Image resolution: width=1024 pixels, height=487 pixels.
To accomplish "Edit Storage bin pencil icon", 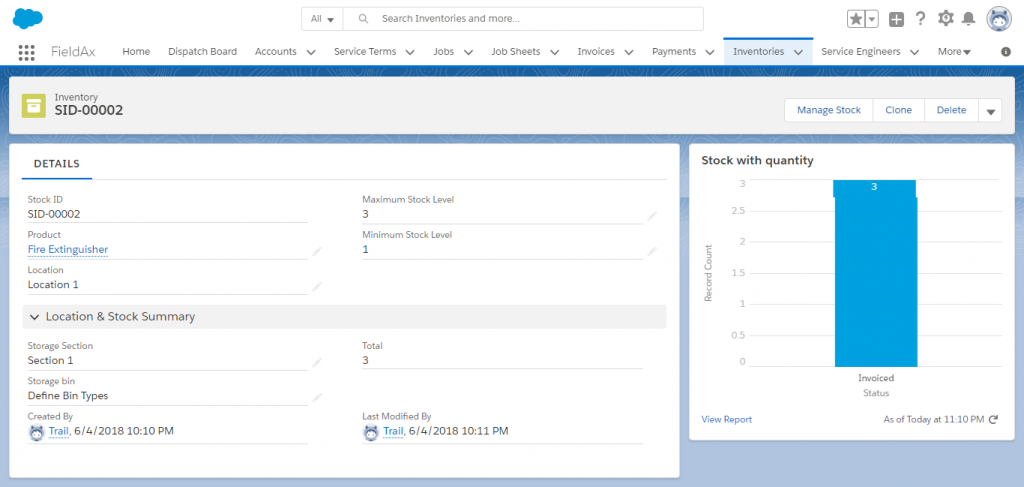I will click(317, 397).
